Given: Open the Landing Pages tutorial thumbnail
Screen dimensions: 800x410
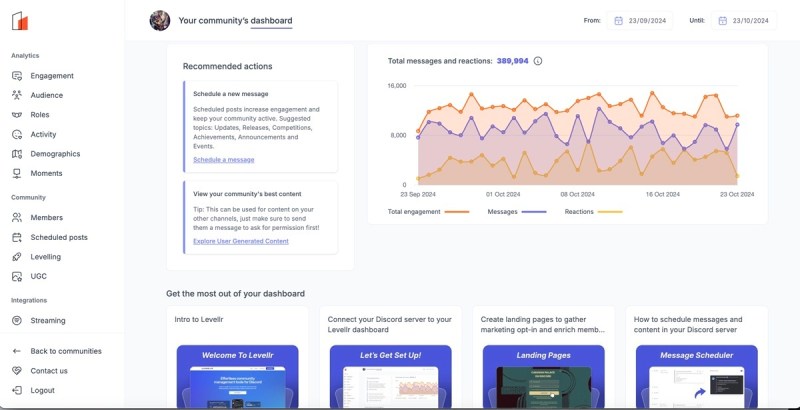Looking at the screenshot, I should (543, 376).
